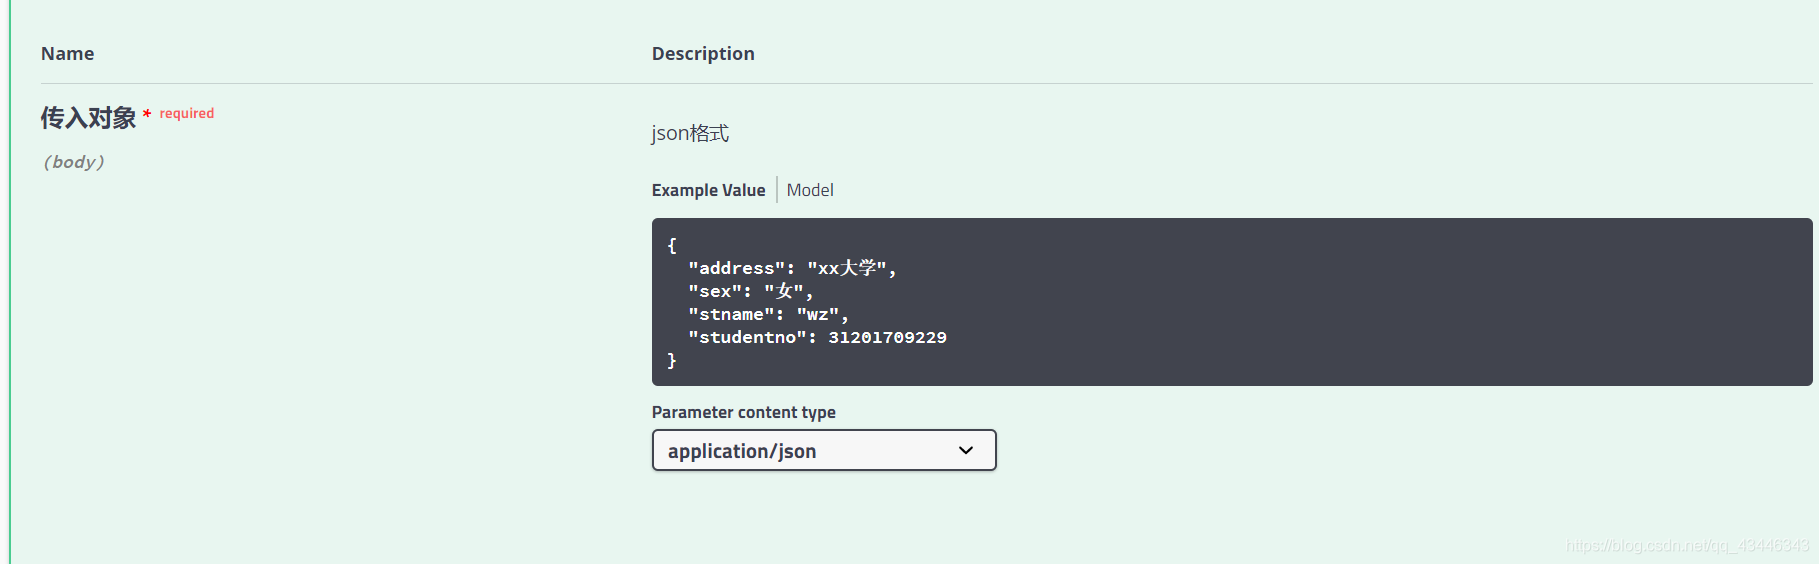
Task: Click the Parameter content type label
Action: click(743, 412)
